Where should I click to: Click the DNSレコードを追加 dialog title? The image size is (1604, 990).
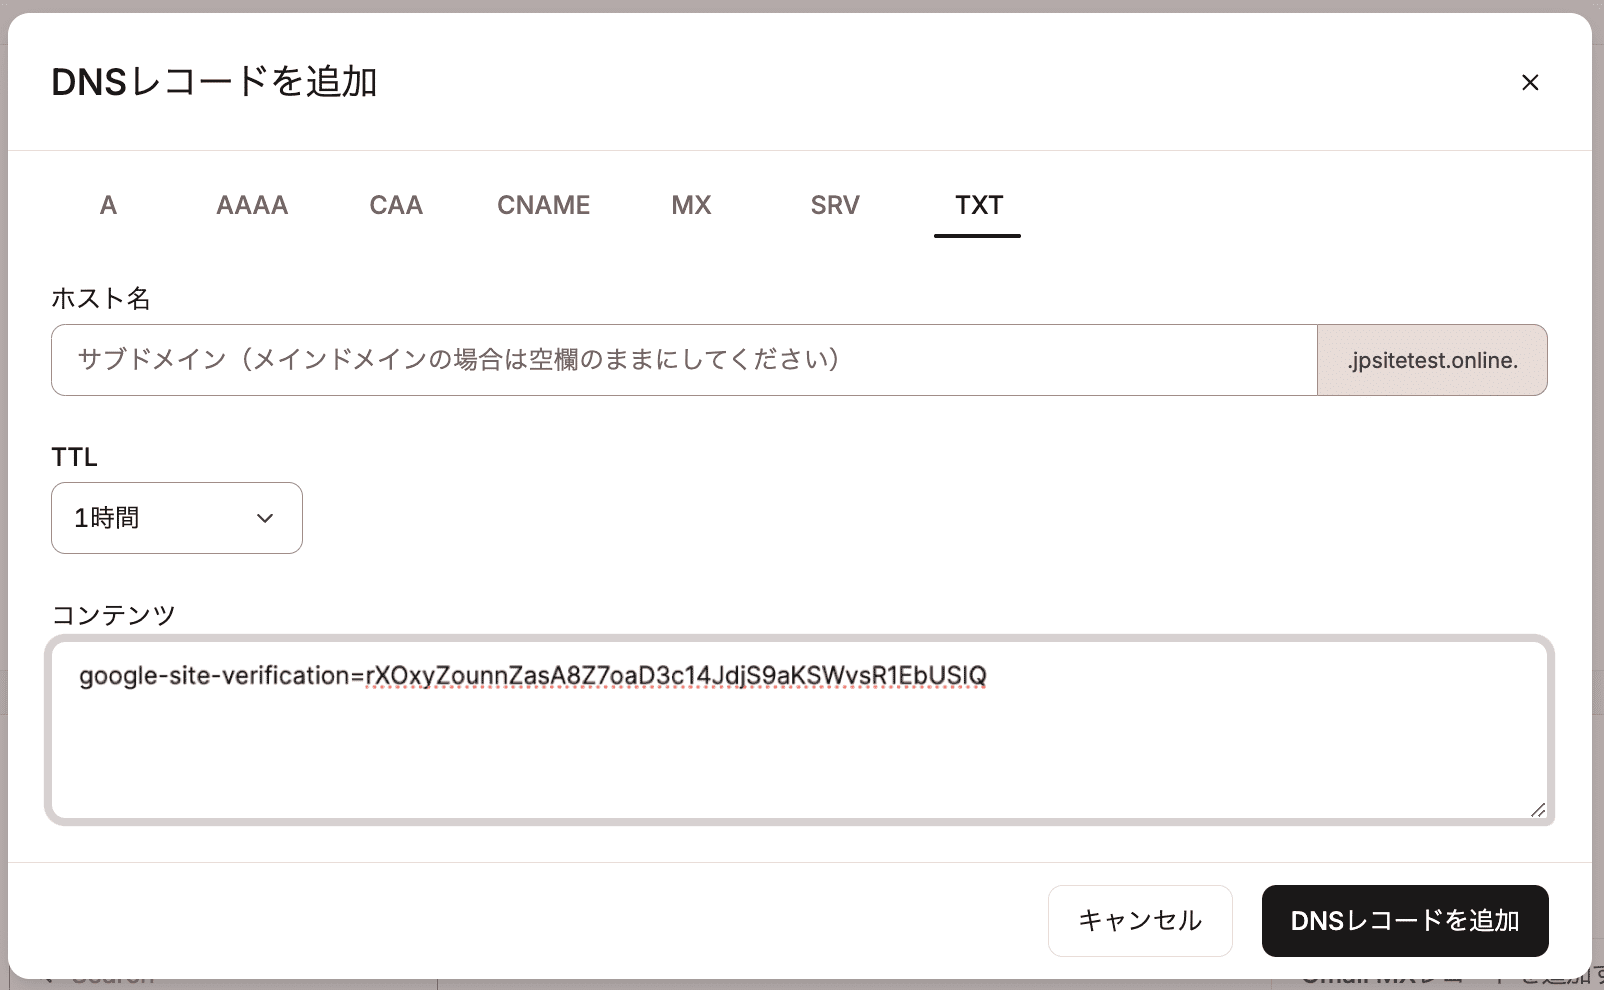(216, 83)
